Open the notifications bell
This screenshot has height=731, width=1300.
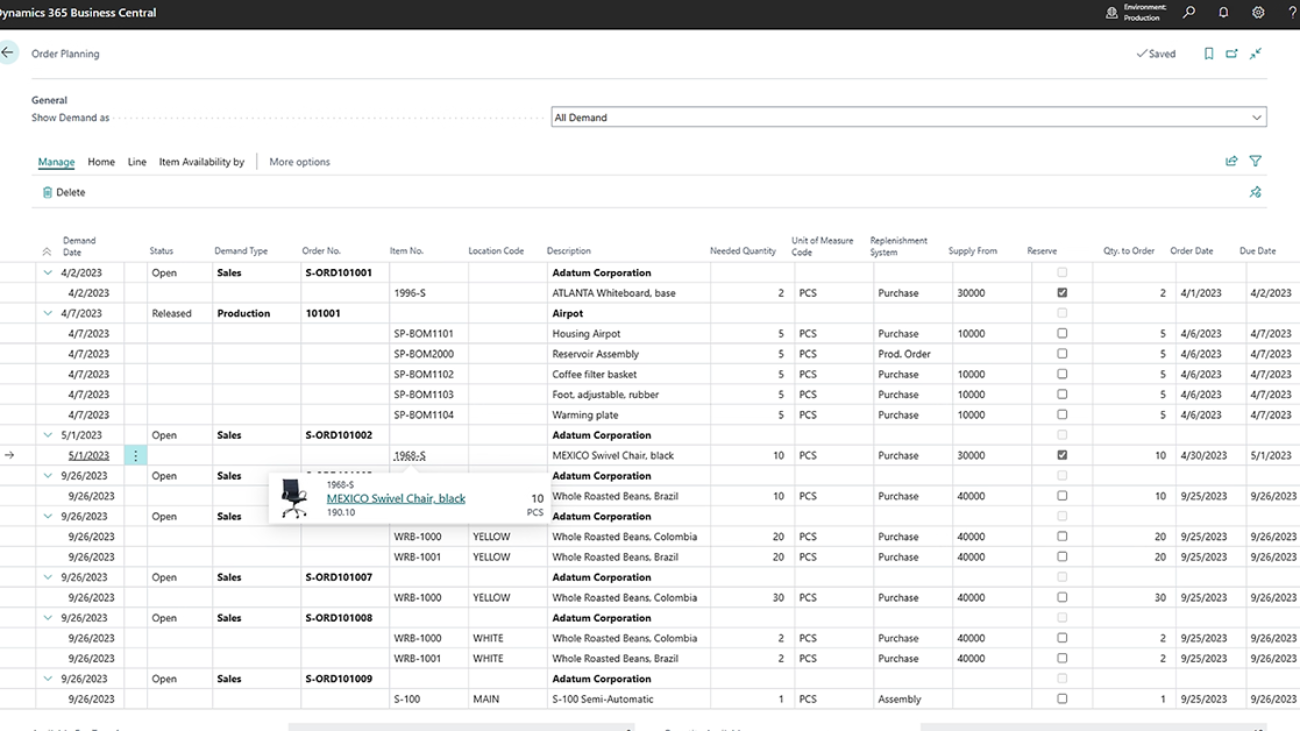click(x=1223, y=13)
